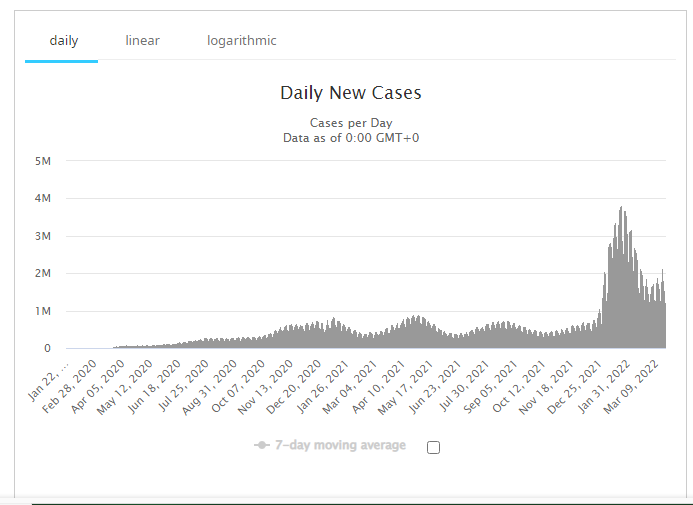Click the Dec 20, 2020 axis label
This screenshot has width=693, height=505.
point(297,380)
